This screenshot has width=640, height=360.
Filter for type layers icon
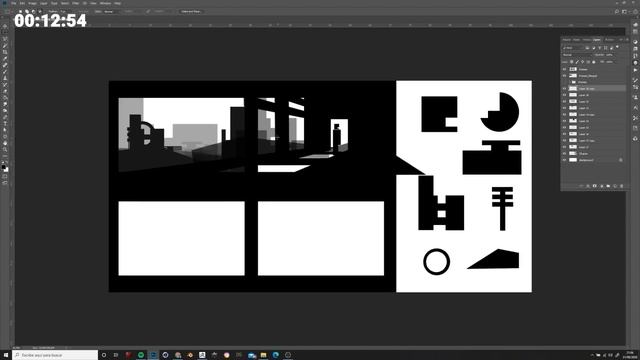(x=600, y=48)
